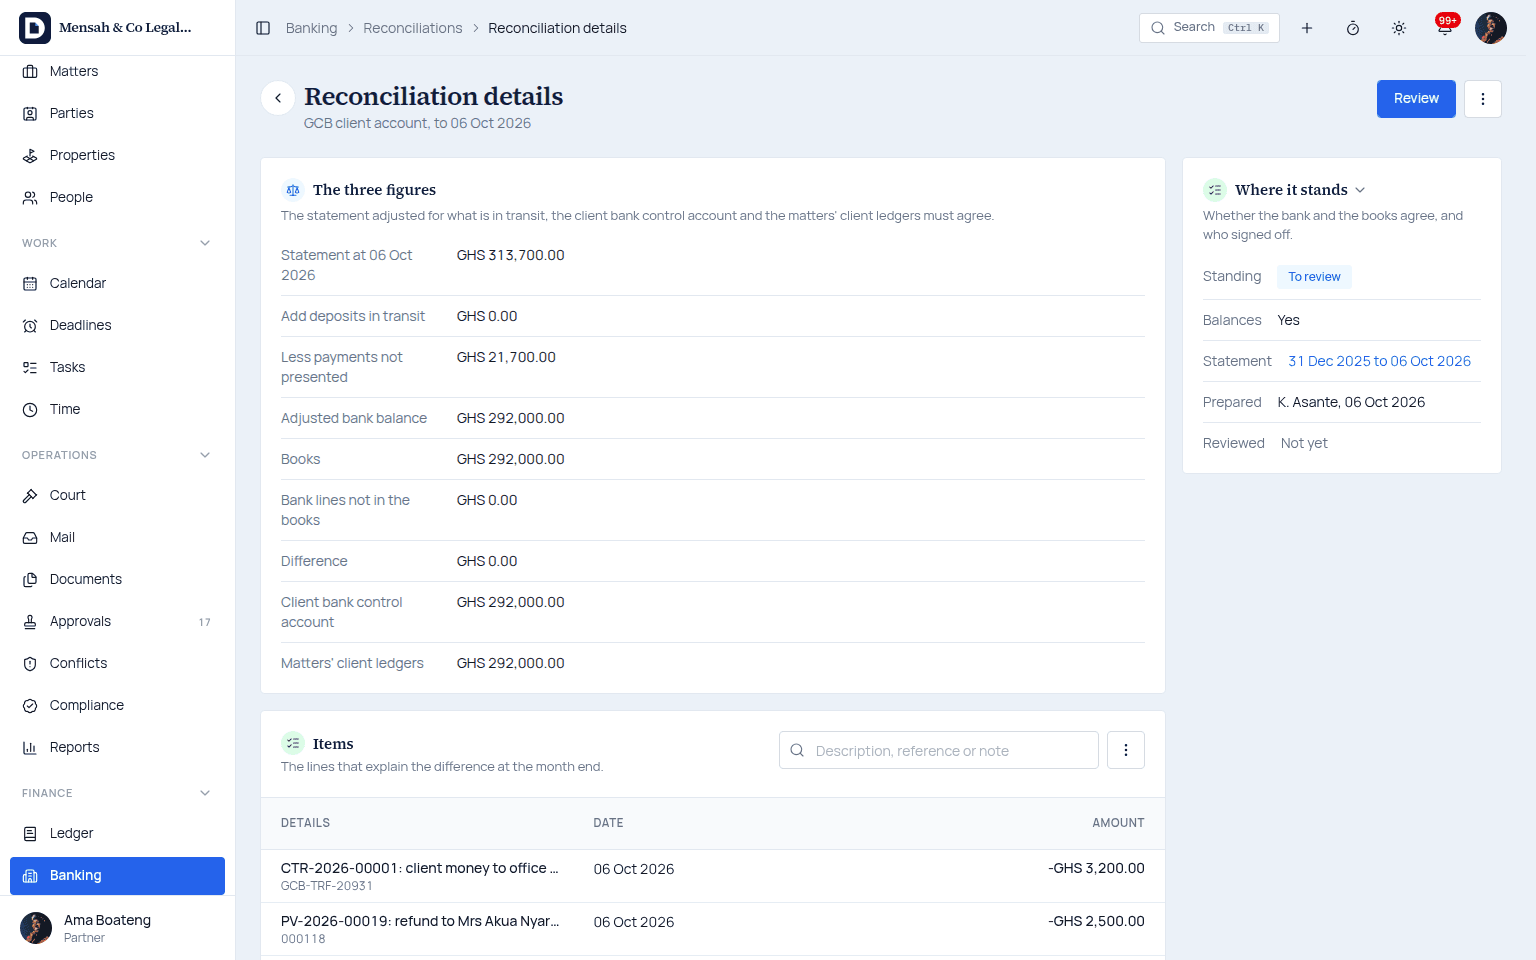Click the CTR-2026-00001 item row
1536x960 pixels.
(713, 876)
